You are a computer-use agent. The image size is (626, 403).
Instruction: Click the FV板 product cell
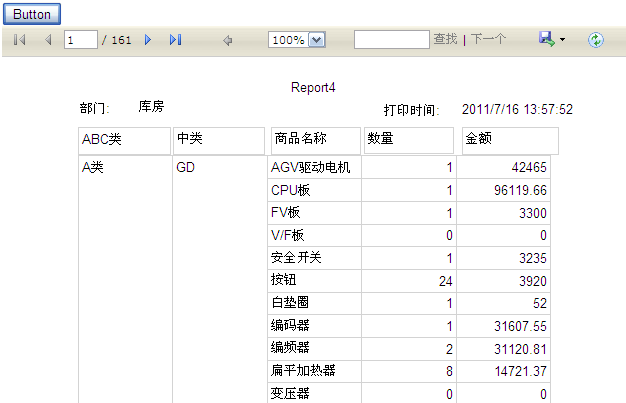pos(314,213)
